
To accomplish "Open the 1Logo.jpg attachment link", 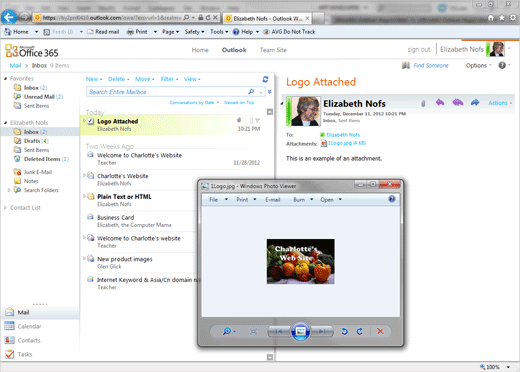I will 347,143.
